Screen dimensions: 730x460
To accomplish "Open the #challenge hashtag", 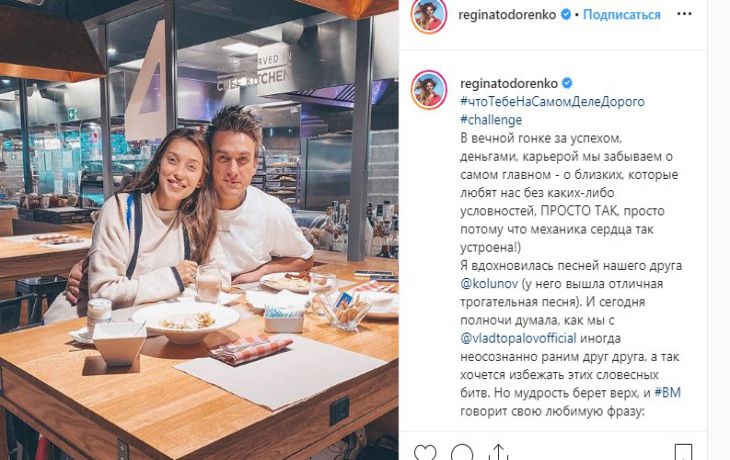I will 491,120.
